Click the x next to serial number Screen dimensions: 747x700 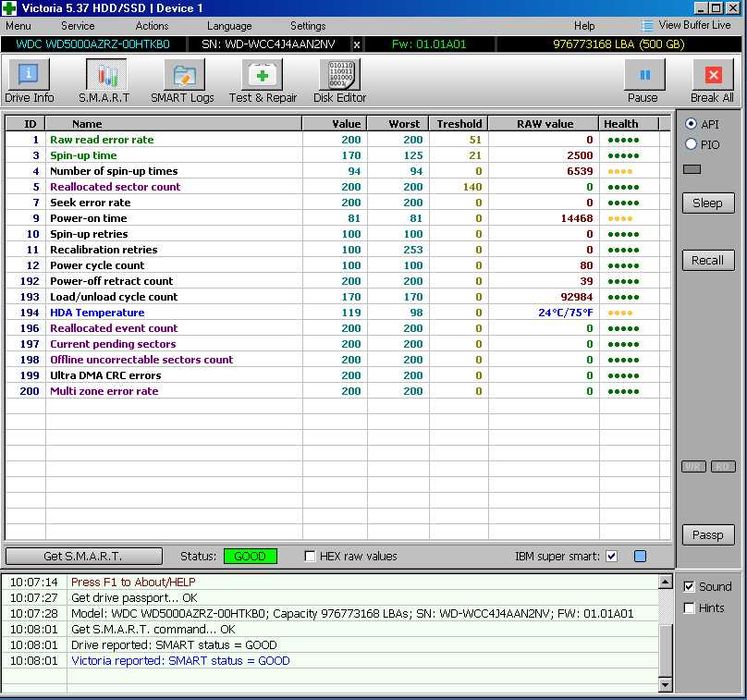tap(356, 45)
